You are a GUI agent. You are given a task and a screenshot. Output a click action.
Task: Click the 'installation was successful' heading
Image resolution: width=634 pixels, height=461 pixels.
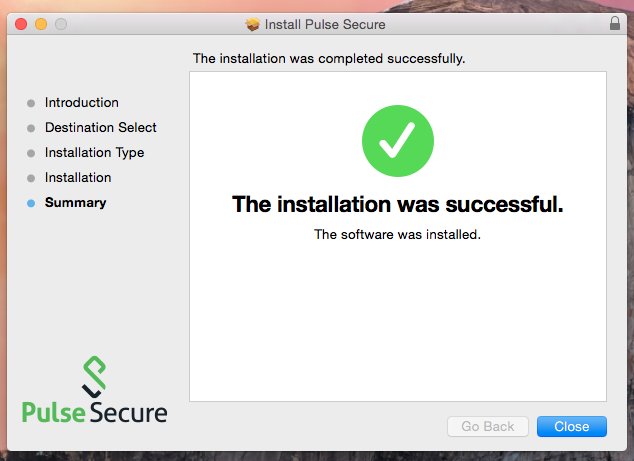pos(397,204)
